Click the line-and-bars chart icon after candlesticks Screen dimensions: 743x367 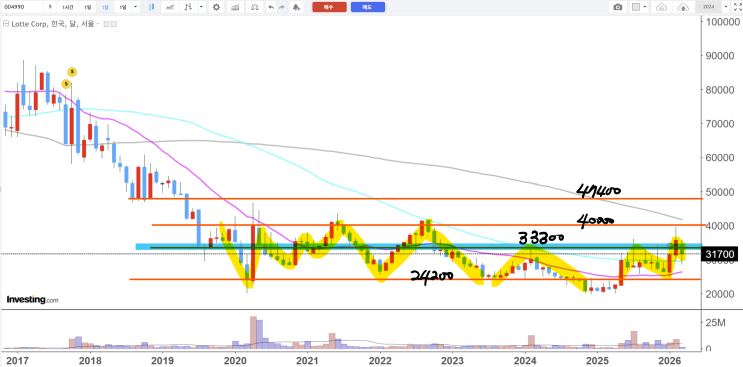click(x=170, y=7)
